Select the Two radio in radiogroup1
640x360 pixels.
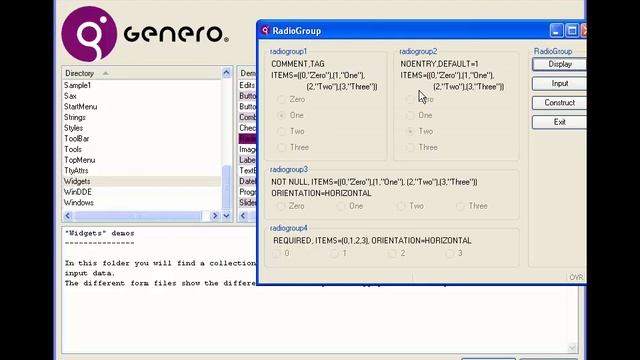(x=281, y=131)
